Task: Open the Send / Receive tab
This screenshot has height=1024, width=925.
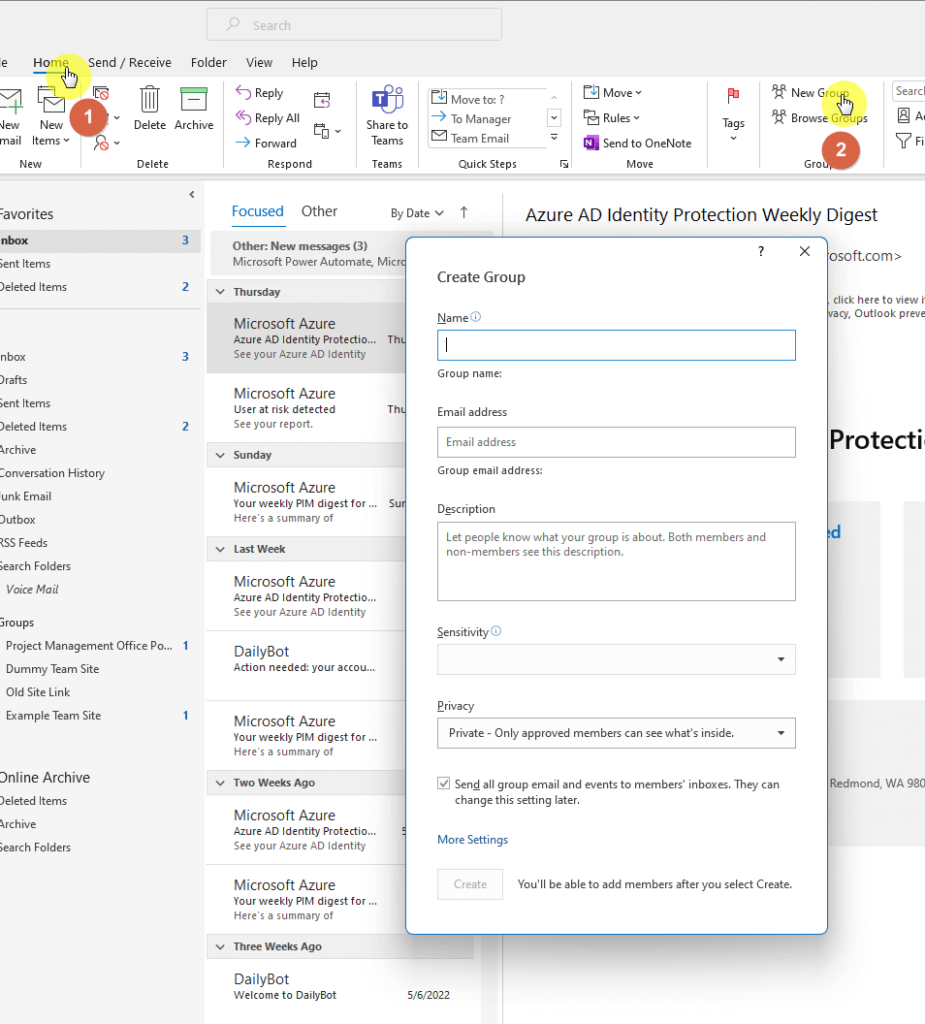Action: point(129,63)
